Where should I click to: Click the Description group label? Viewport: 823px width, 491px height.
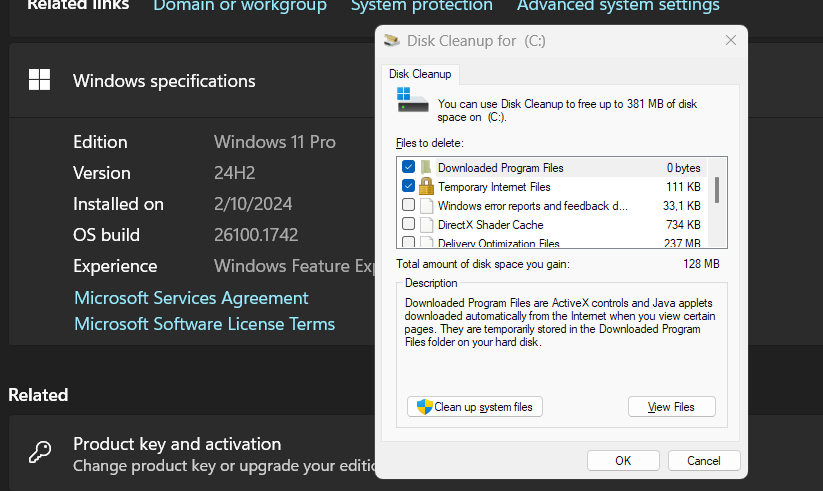(431, 283)
